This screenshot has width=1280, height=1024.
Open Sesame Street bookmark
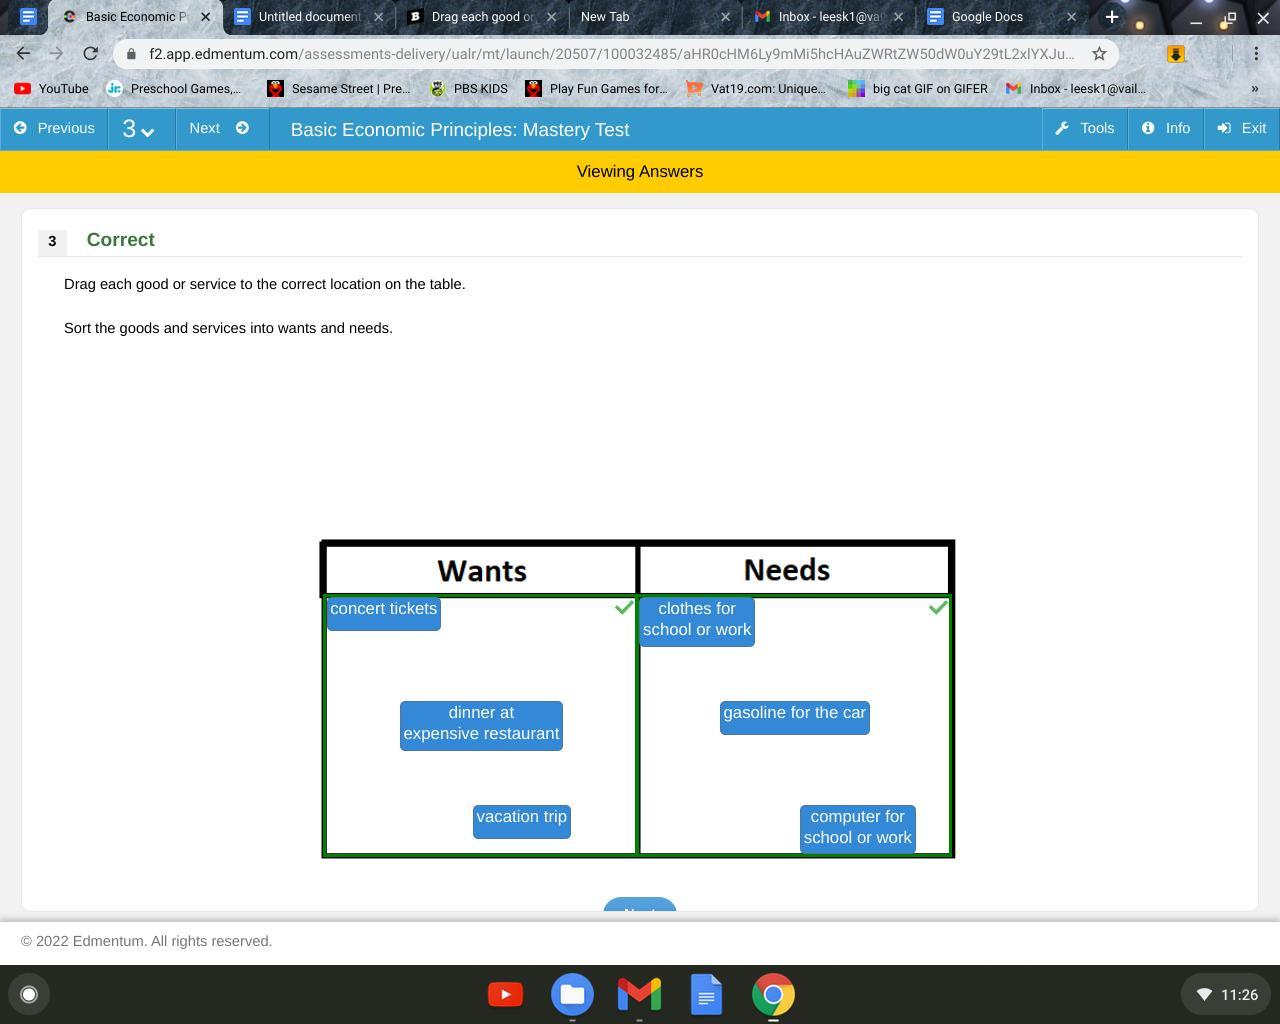click(x=339, y=89)
